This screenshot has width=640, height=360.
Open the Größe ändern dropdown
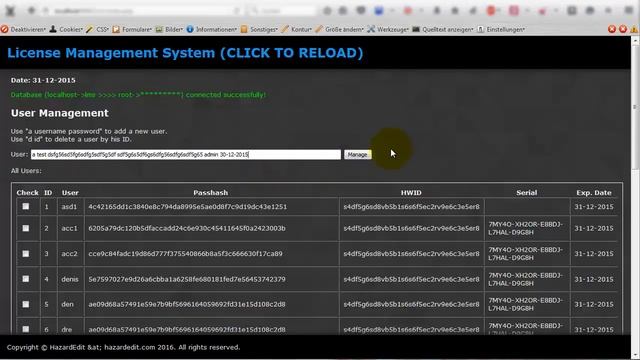pyautogui.click(x=339, y=29)
